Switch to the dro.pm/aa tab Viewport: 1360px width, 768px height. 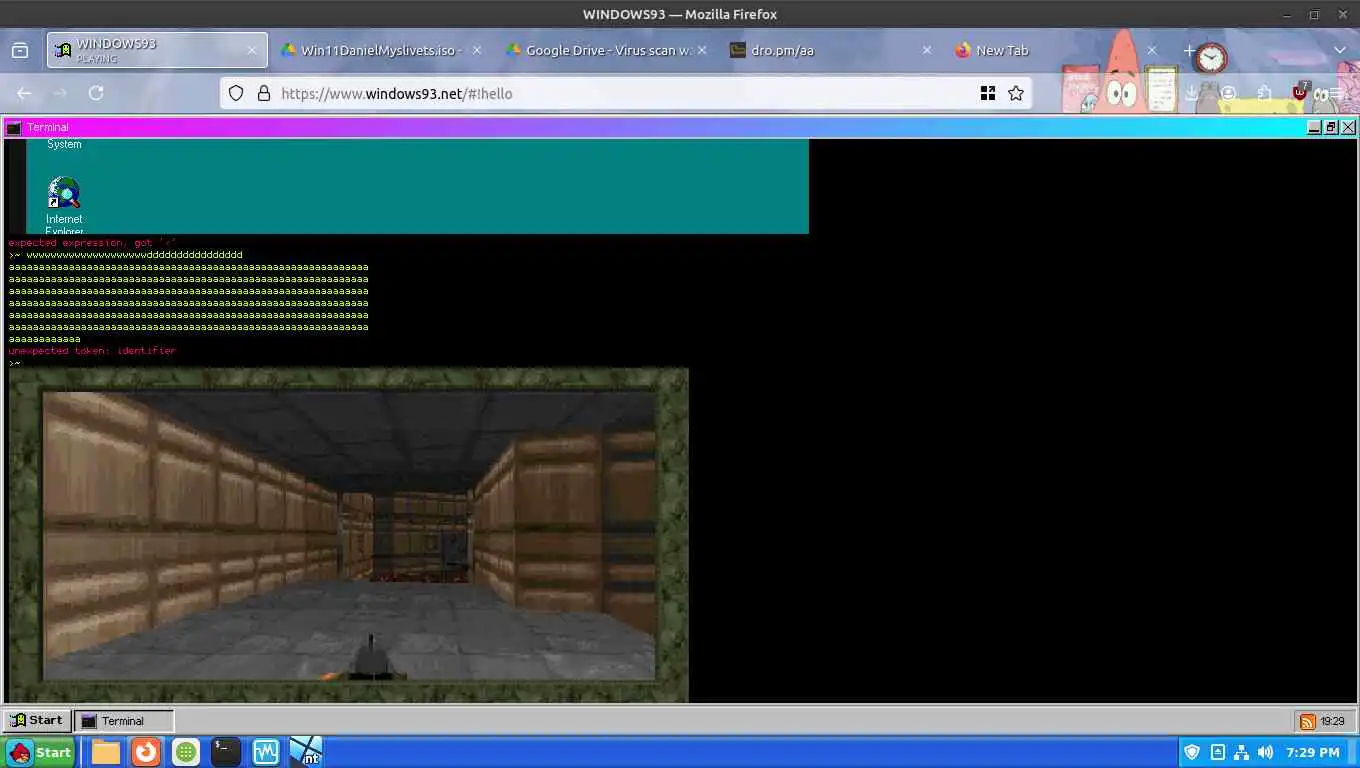click(x=830, y=50)
